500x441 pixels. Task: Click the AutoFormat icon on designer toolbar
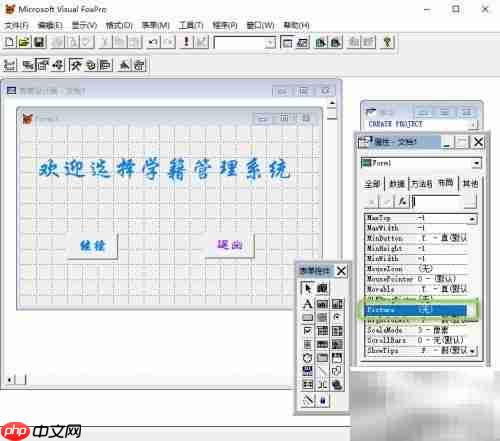coord(139,65)
